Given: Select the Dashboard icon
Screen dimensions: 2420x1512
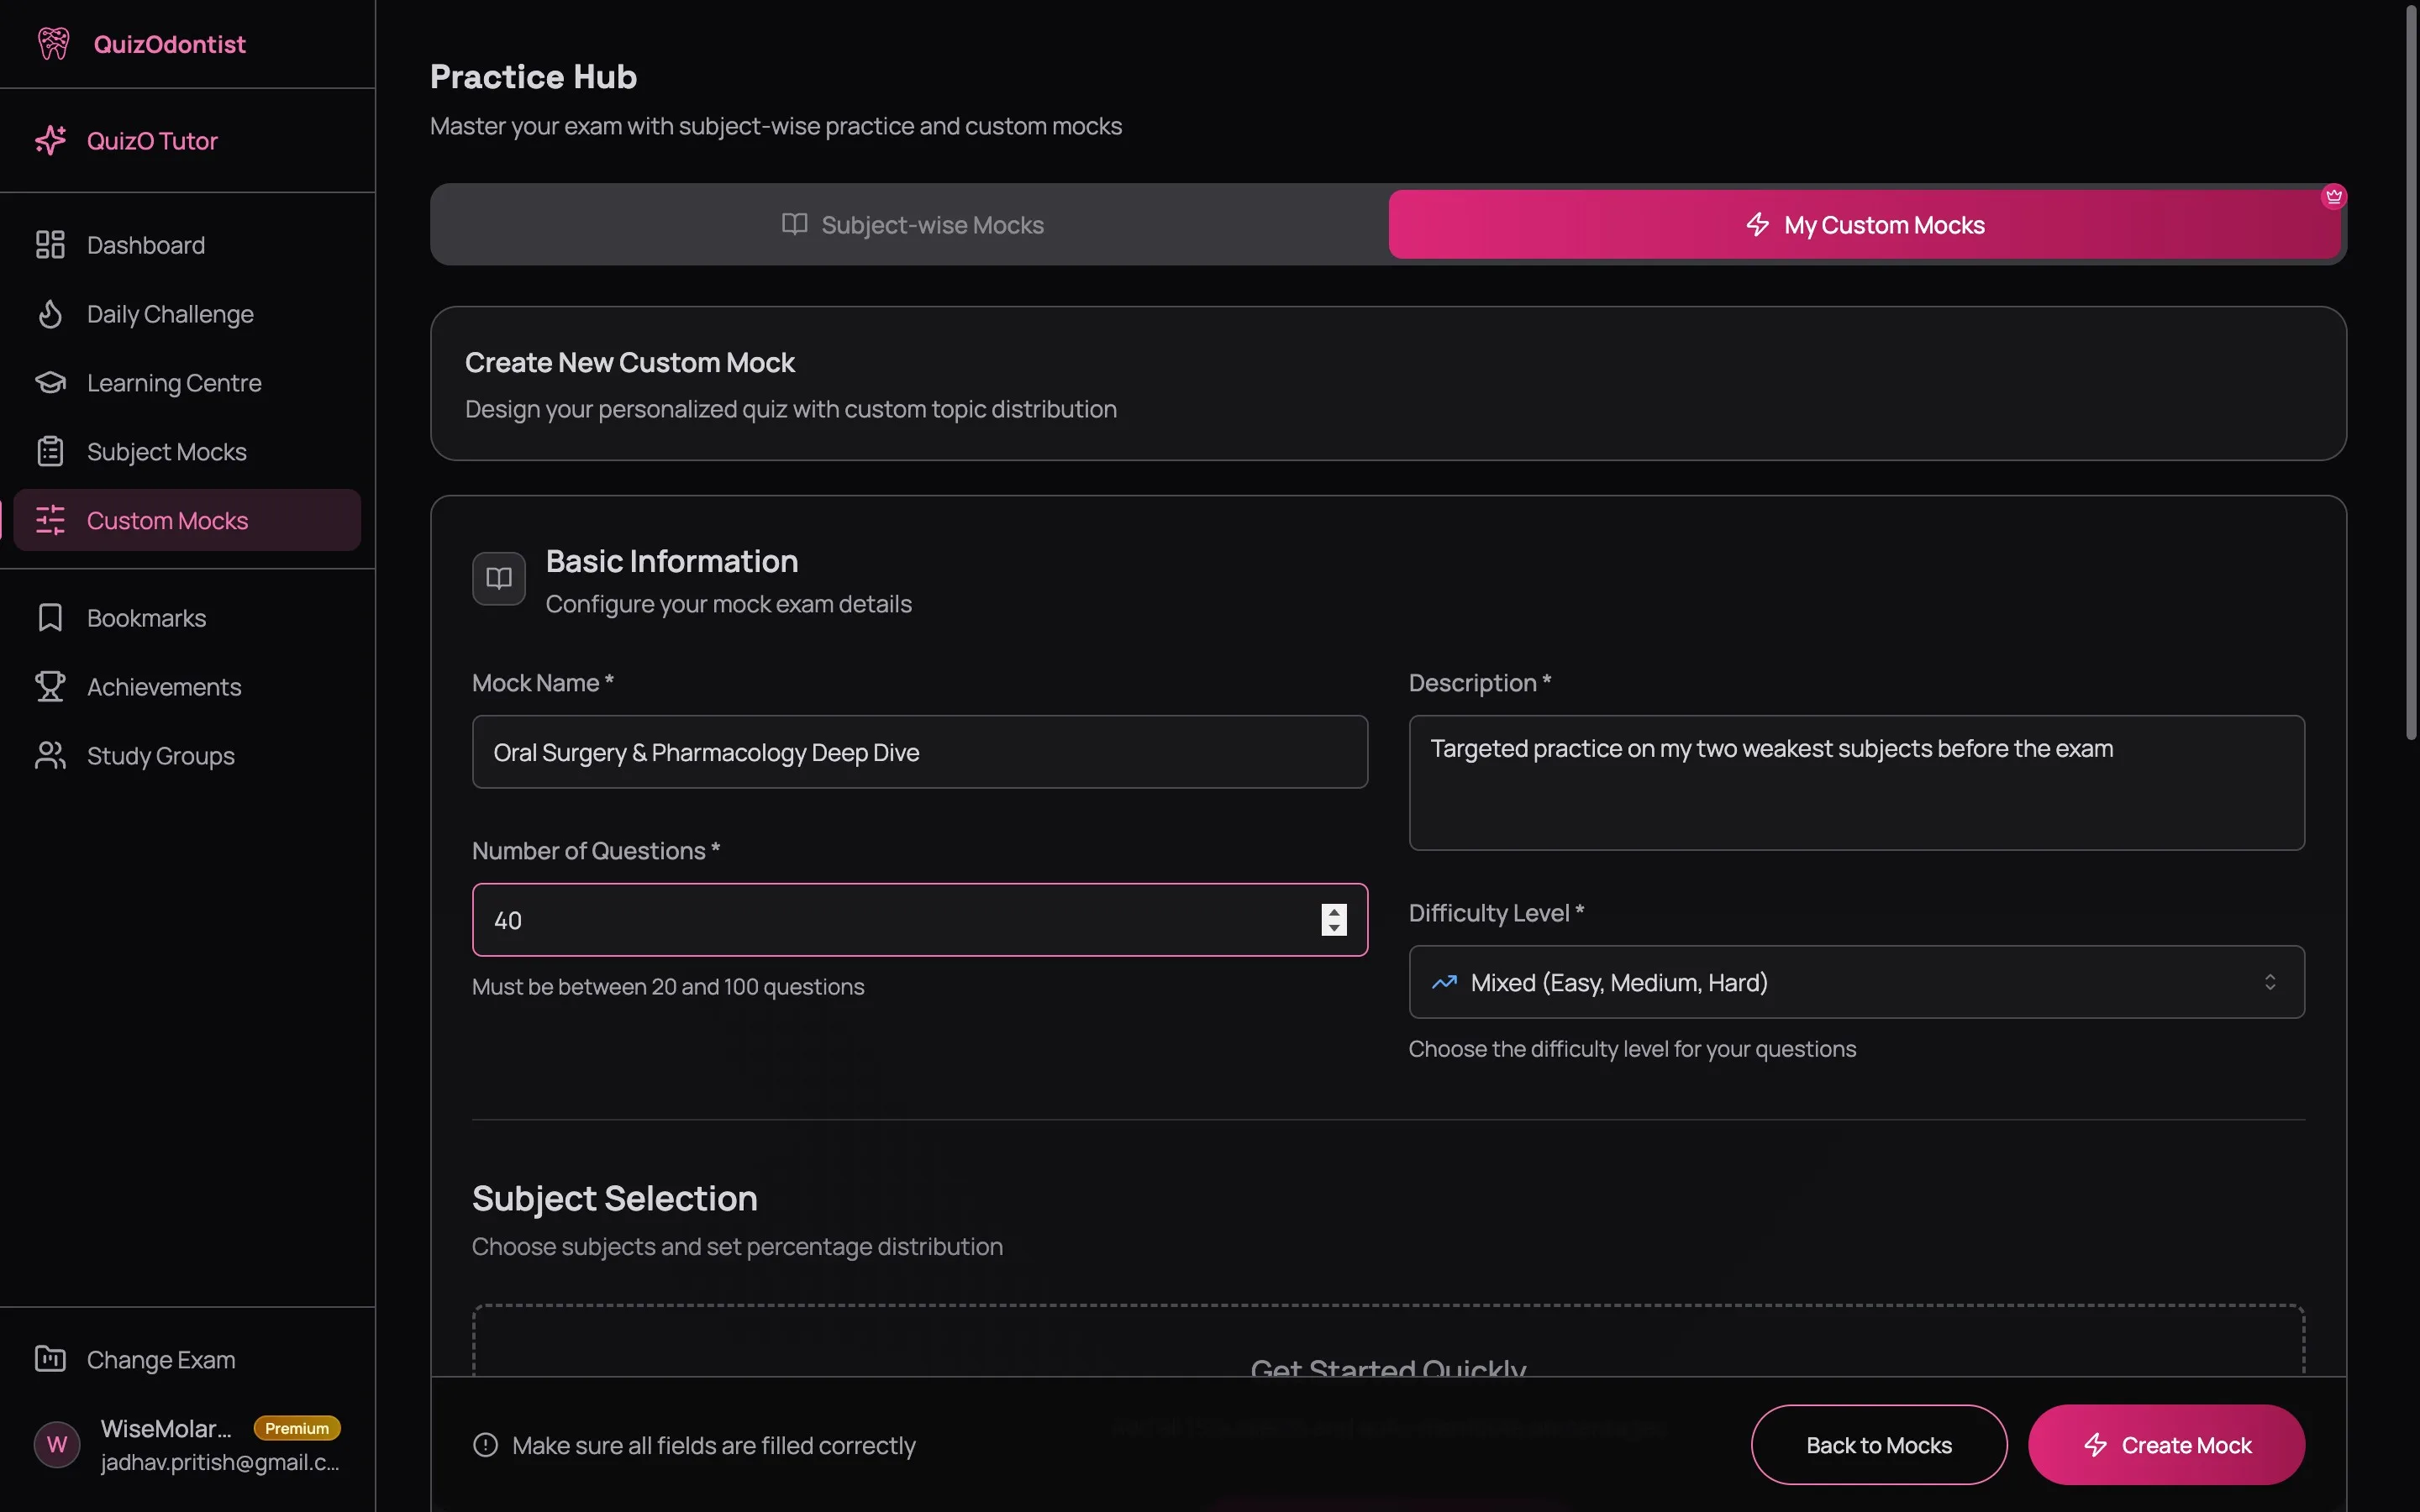Looking at the screenshot, I should (50, 244).
